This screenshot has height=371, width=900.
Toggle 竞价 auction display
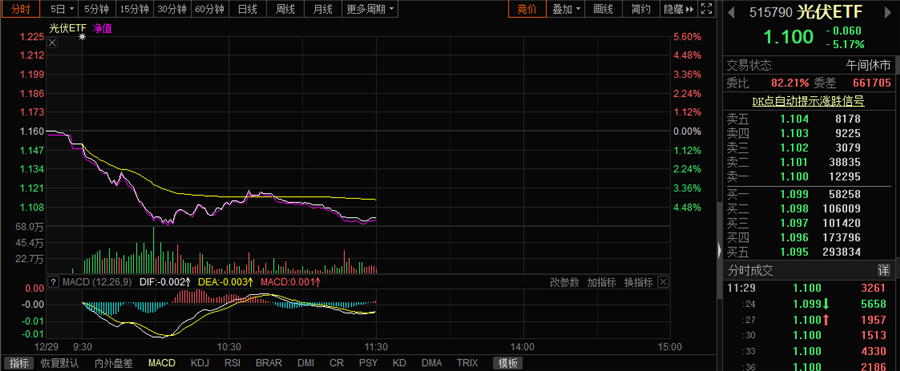tap(526, 9)
